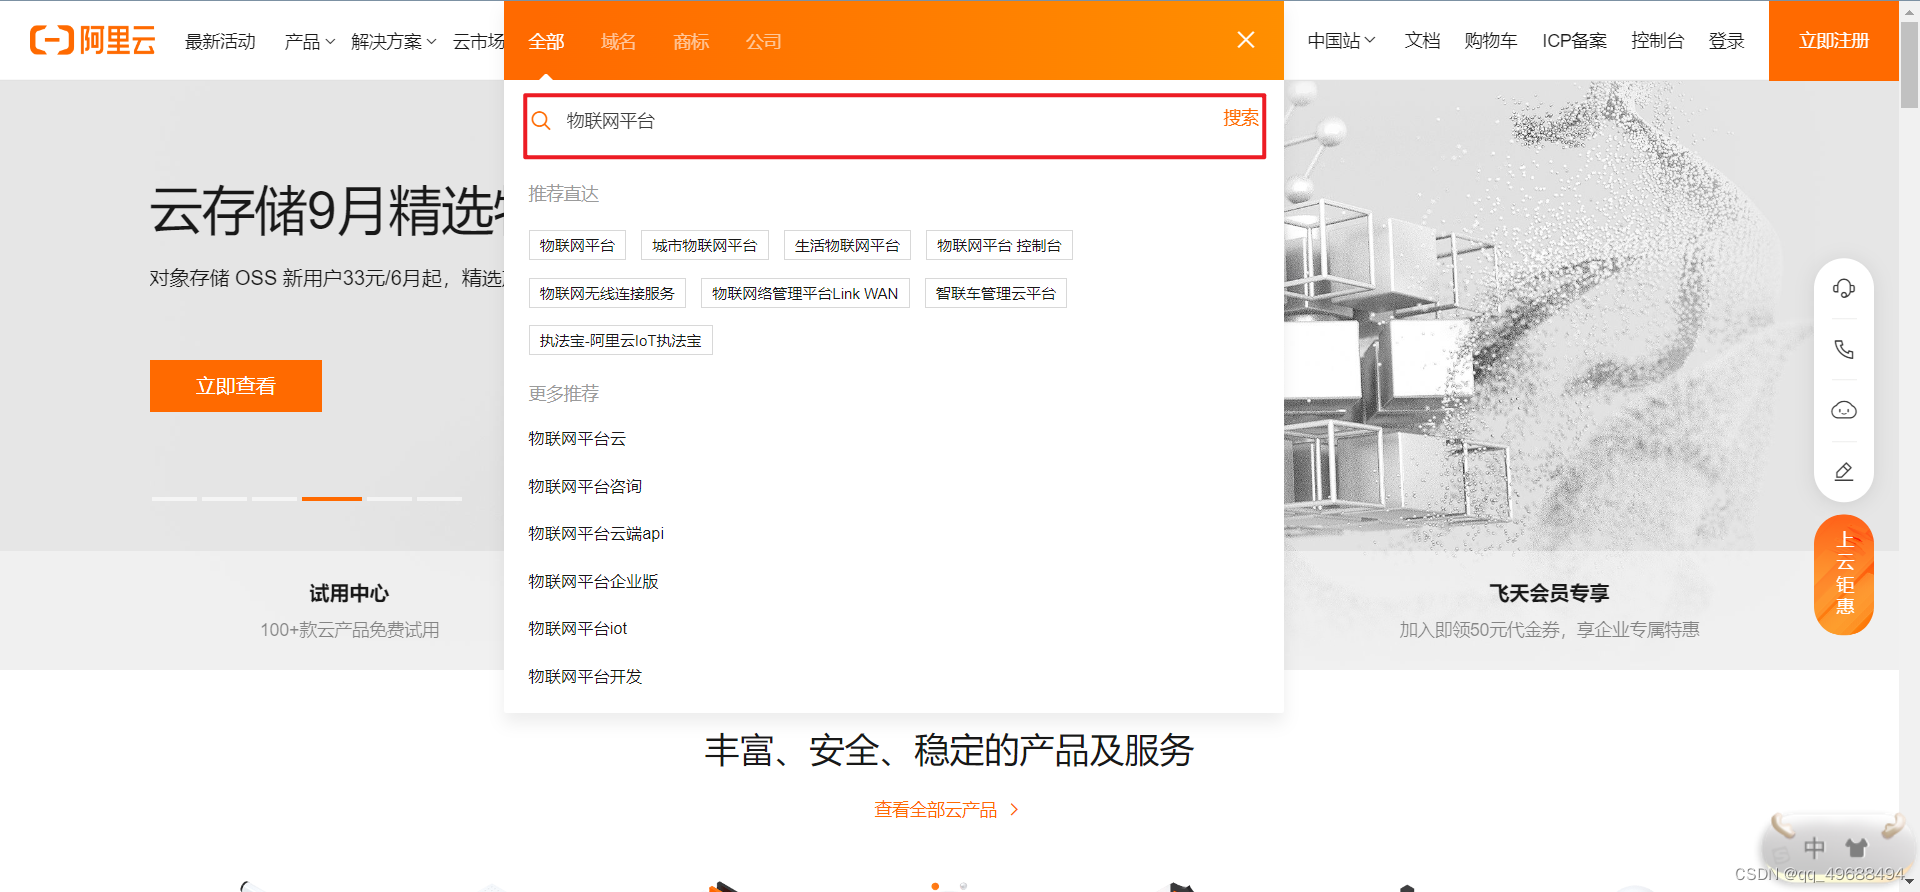Screen dimensions: 1920x892
Task: Select the last banner carousel indicator
Action: (439, 498)
